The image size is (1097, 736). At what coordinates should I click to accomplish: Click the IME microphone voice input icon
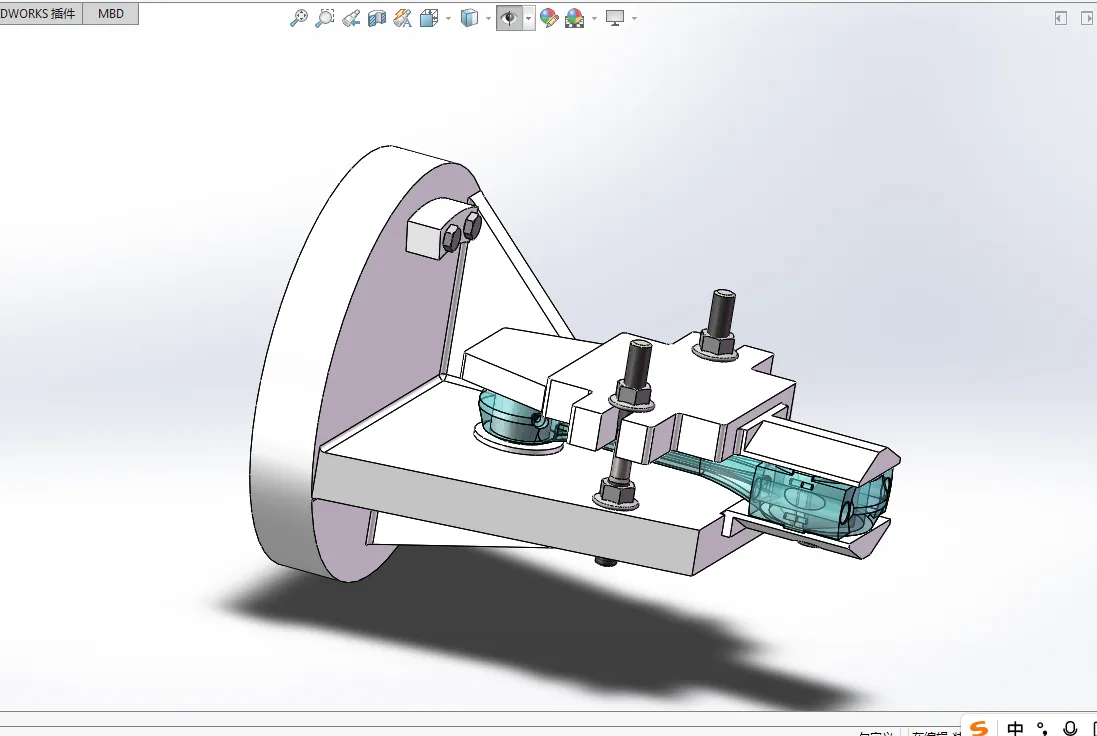coord(1069,729)
